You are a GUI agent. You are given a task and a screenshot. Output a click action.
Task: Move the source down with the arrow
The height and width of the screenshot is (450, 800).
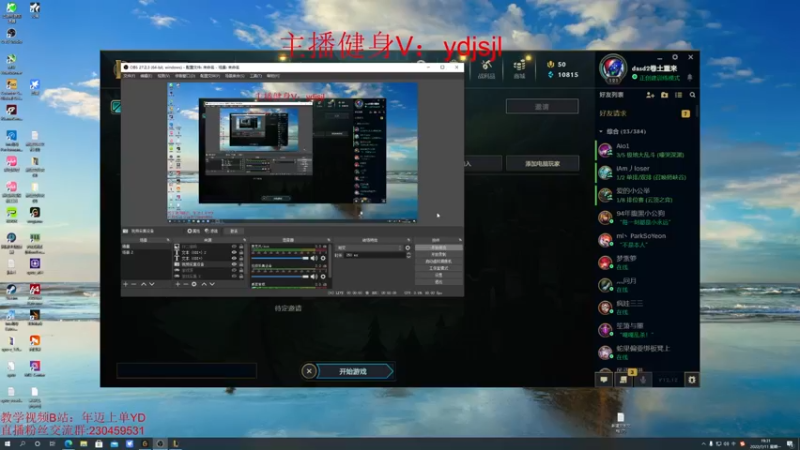point(212,284)
